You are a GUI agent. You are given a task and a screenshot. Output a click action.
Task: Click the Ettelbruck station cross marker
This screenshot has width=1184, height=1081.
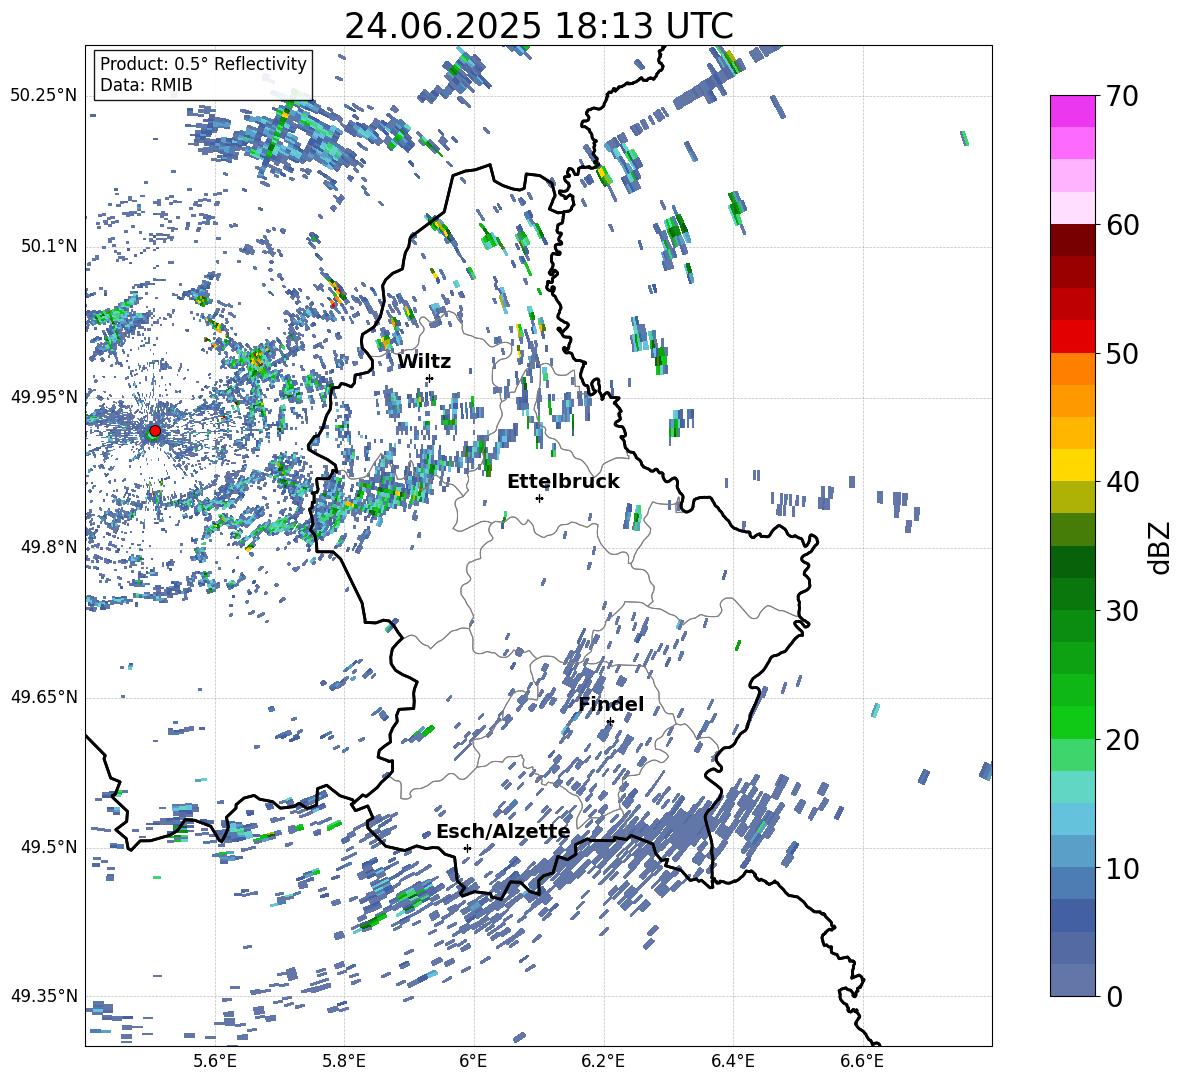point(539,498)
